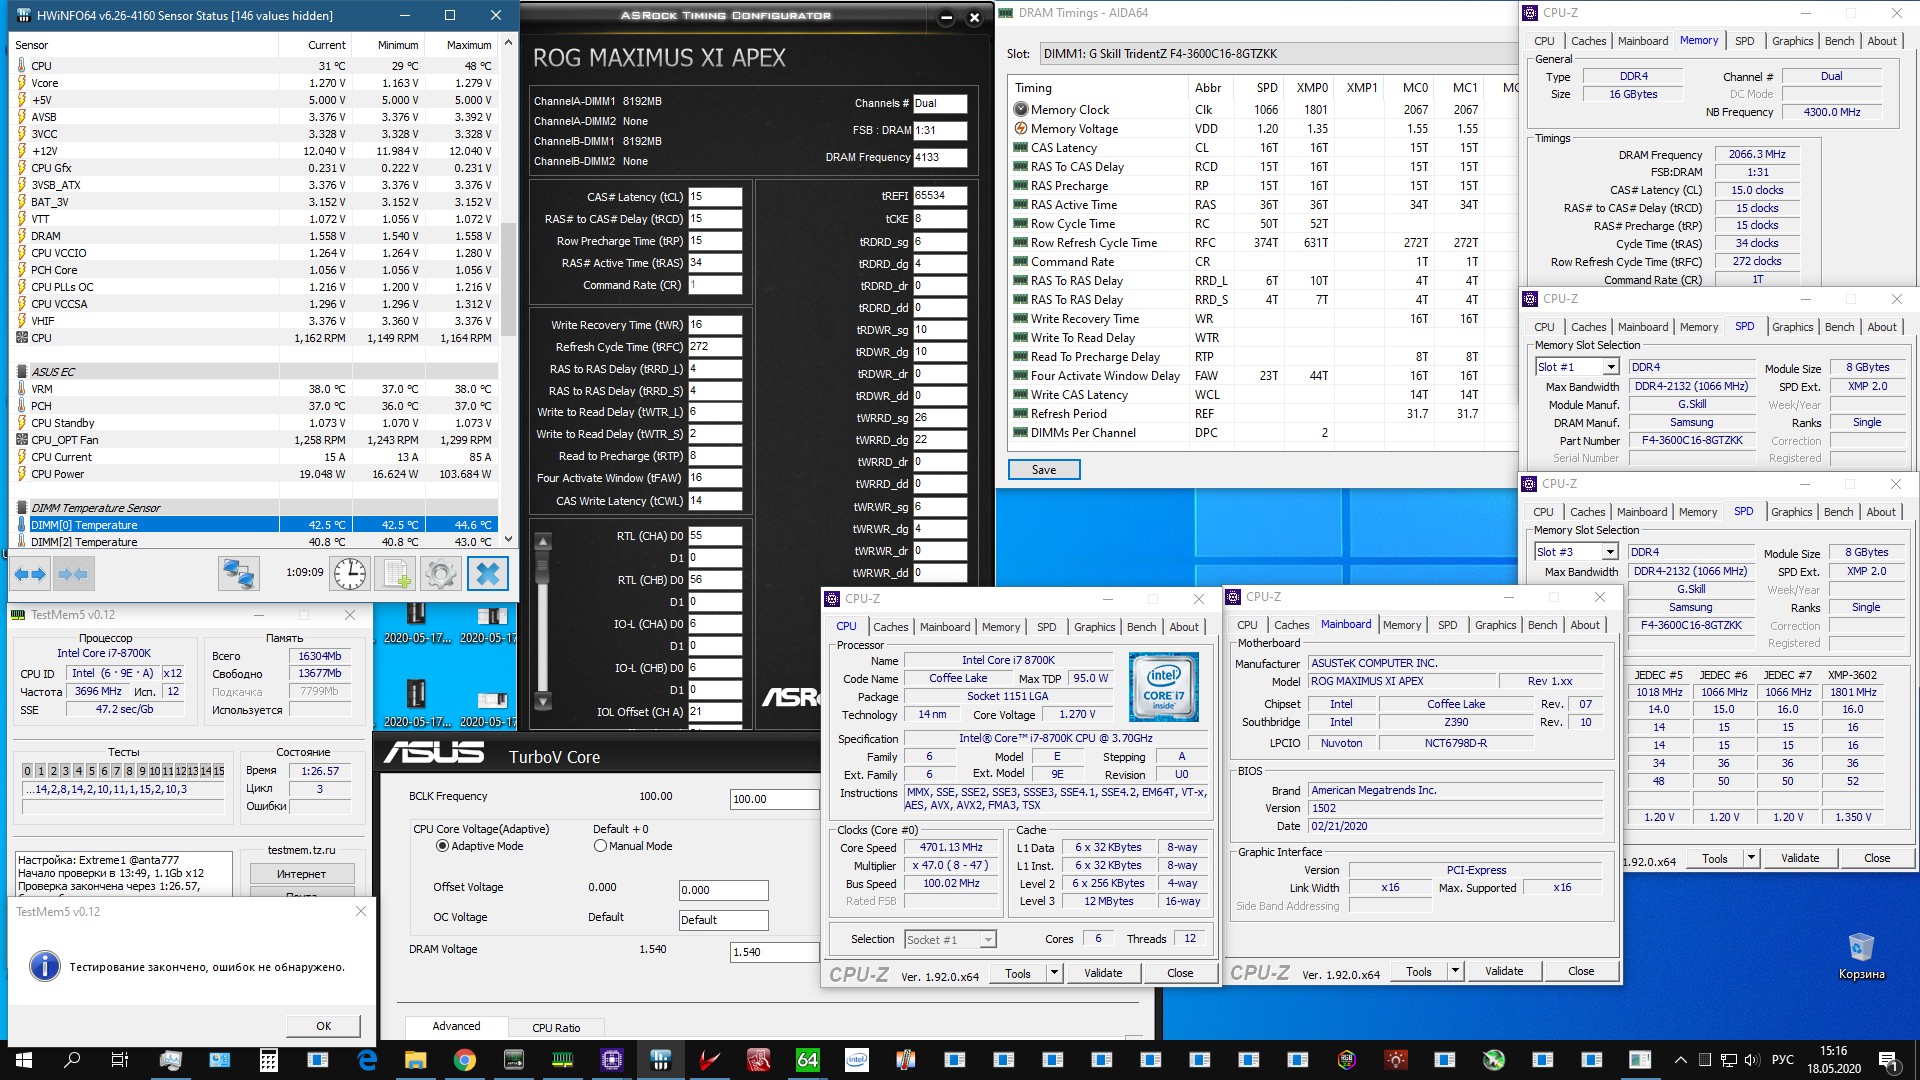The width and height of the screenshot is (1920, 1080).
Task: Click HWiNFO collapse columns arrows icon
Action: tap(74, 574)
